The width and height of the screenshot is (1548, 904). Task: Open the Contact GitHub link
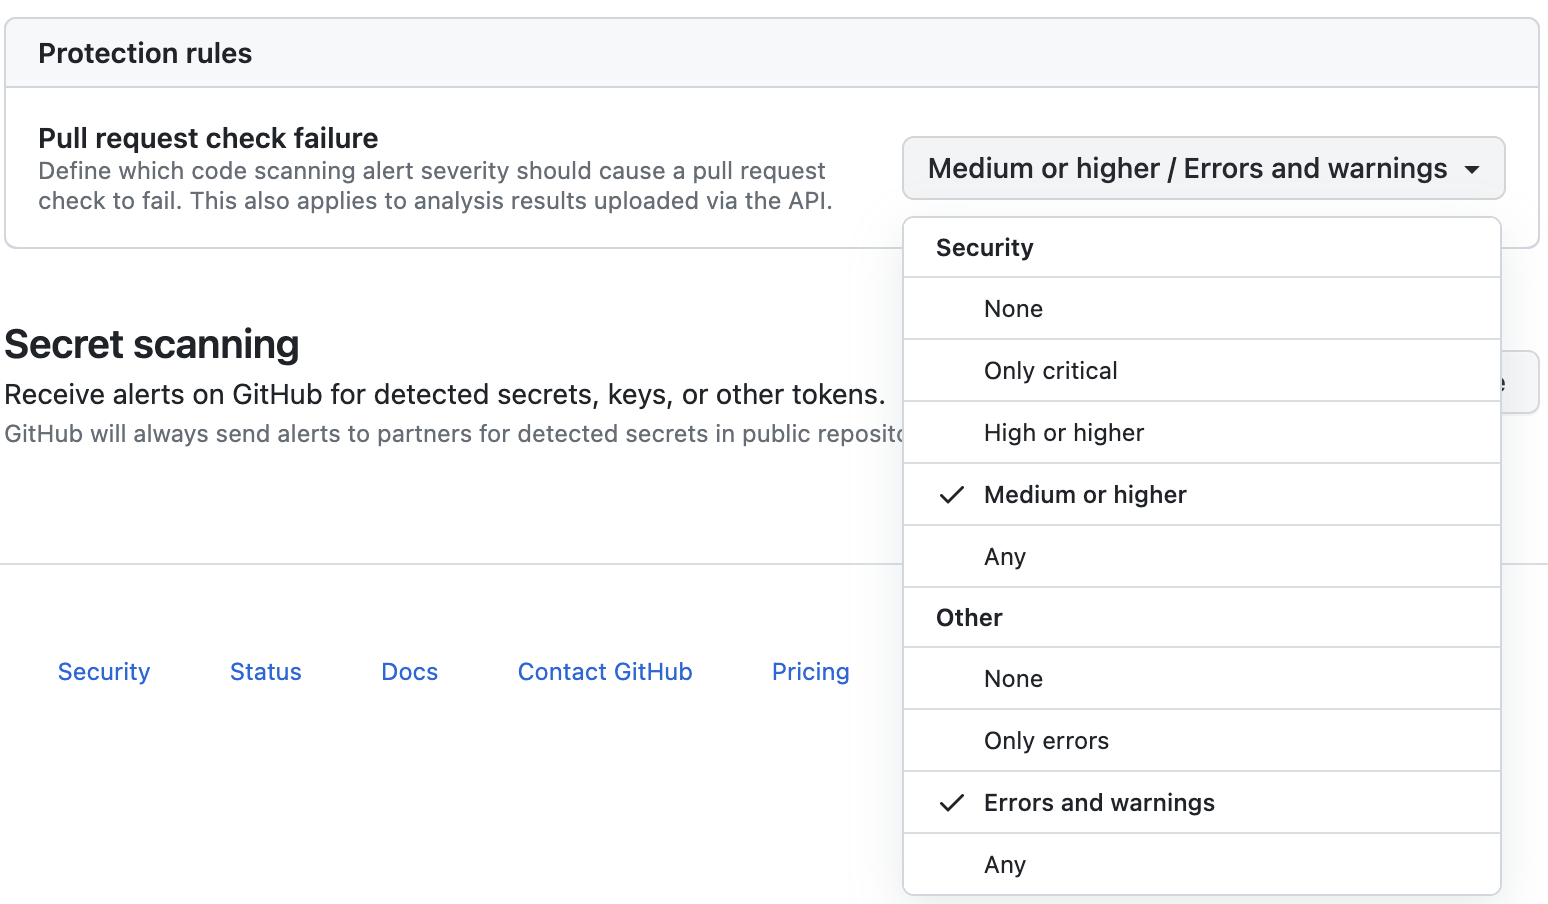tap(605, 672)
